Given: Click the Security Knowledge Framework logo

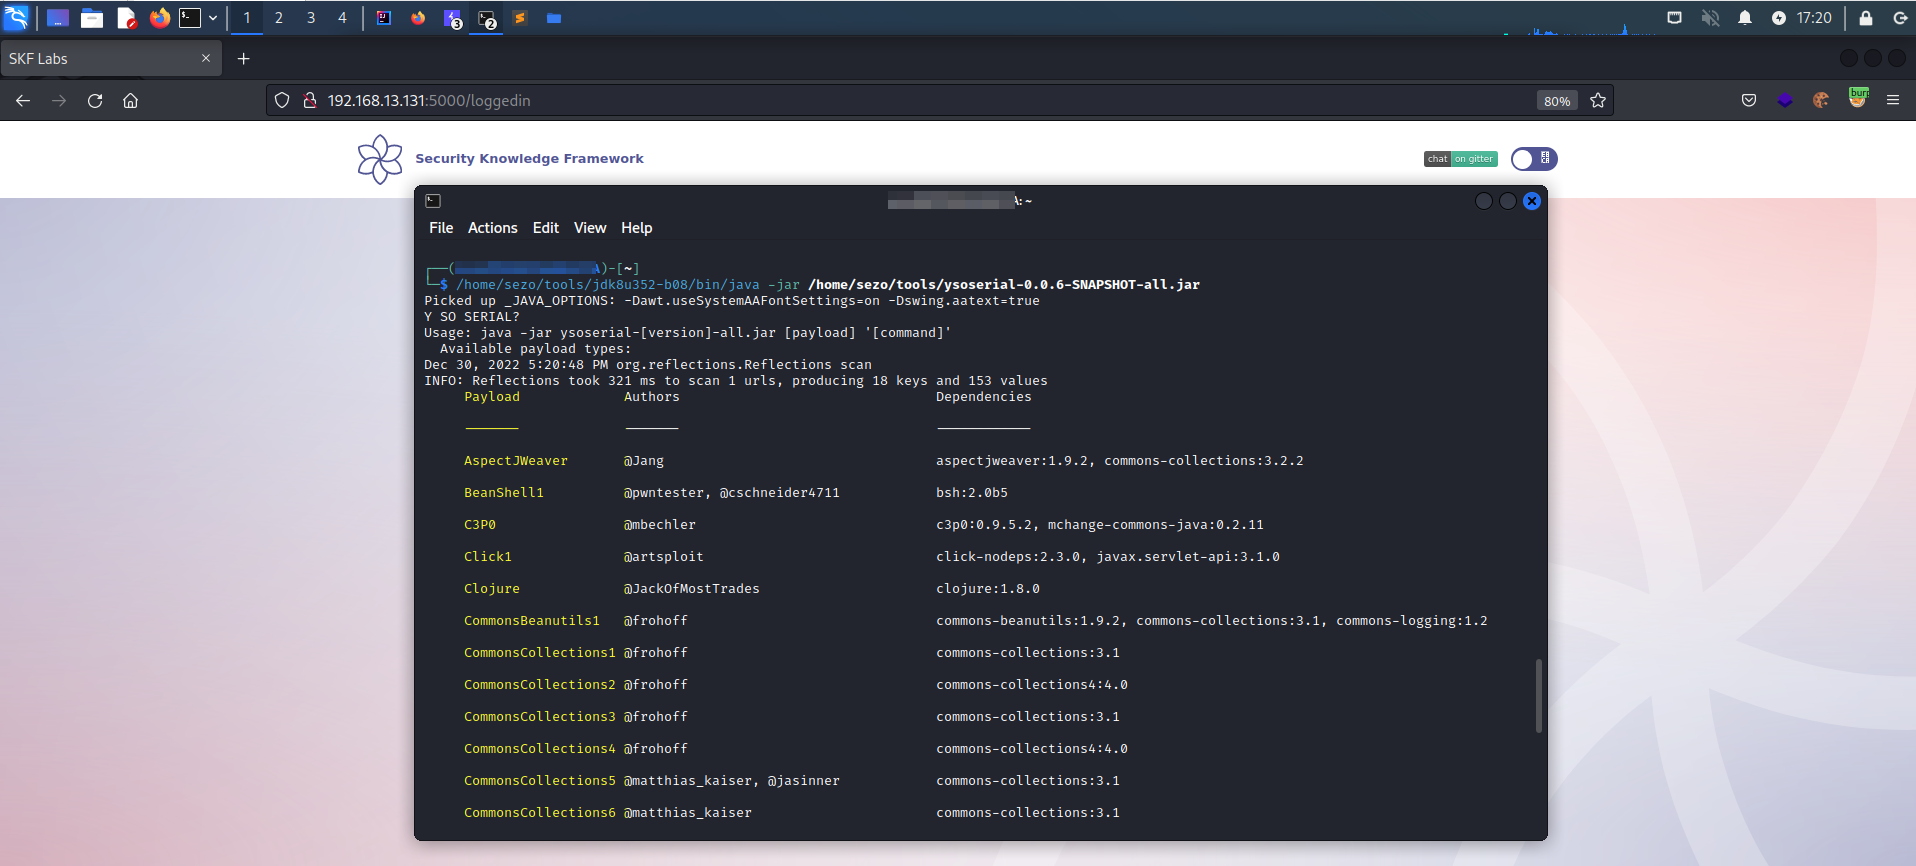Looking at the screenshot, I should [380, 159].
